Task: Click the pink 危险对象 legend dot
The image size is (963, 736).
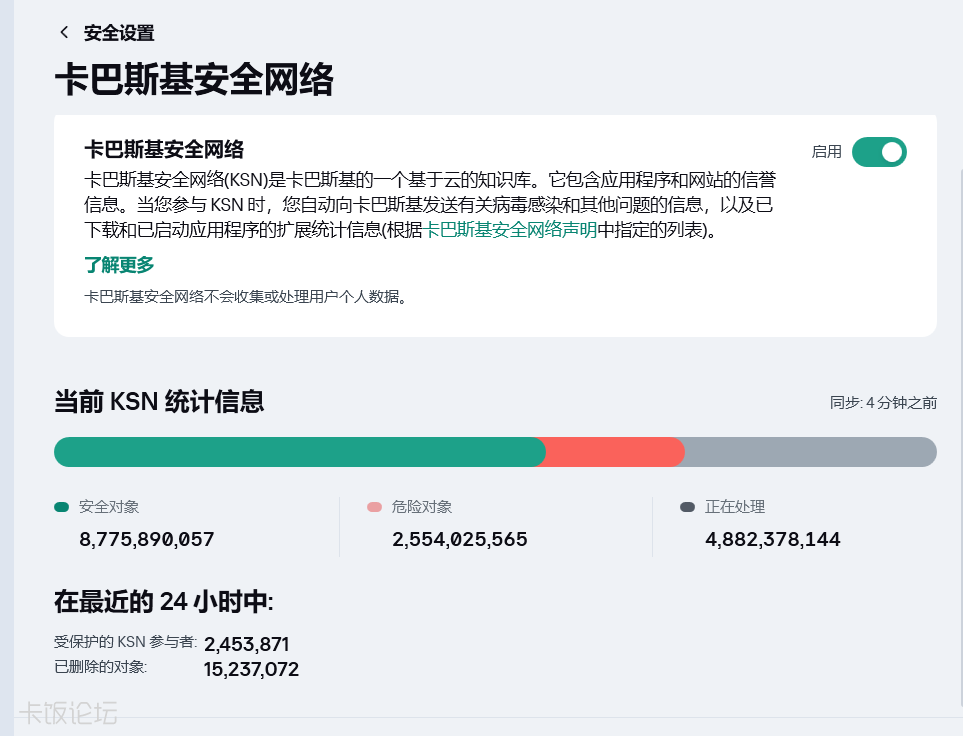Action: [x=374, y=507]
